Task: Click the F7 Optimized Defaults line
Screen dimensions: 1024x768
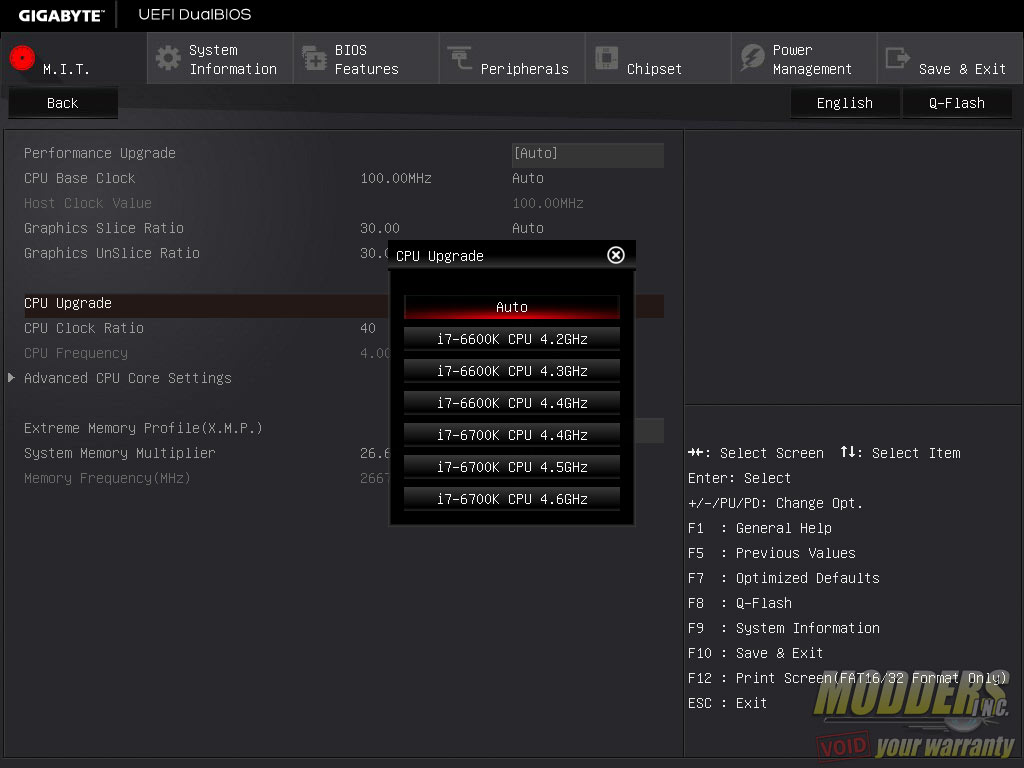Action: click(784, 578)
